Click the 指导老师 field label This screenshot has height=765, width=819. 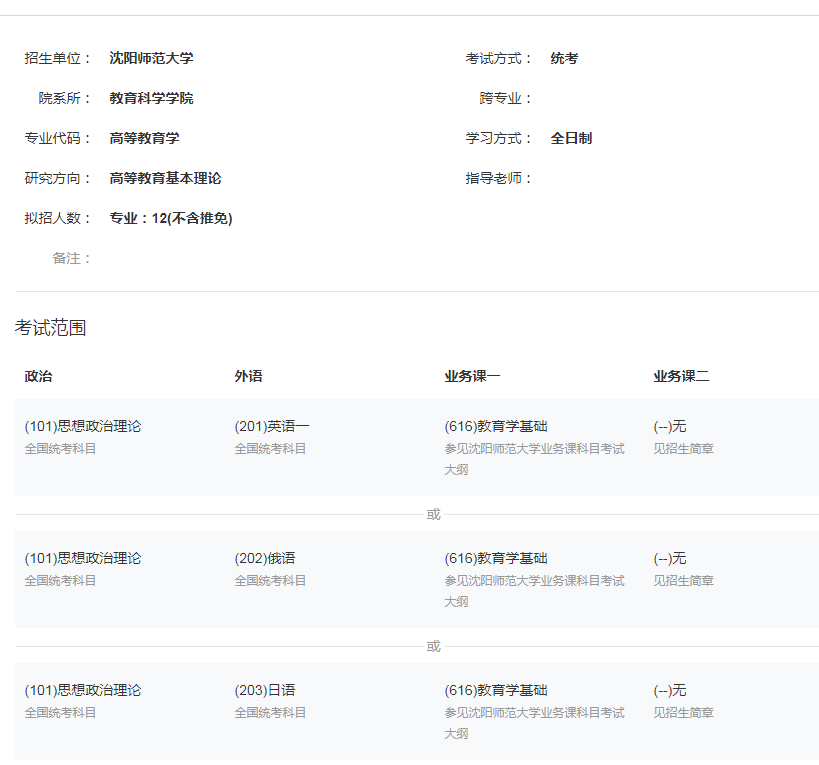click(498, 178)
